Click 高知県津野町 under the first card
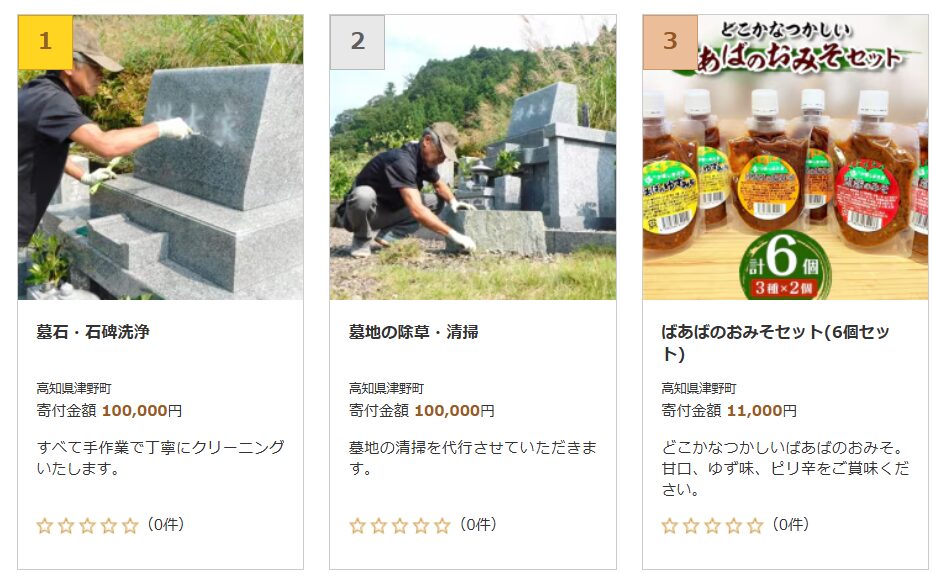Screen dimensions: 946x583 click(74, 388)
